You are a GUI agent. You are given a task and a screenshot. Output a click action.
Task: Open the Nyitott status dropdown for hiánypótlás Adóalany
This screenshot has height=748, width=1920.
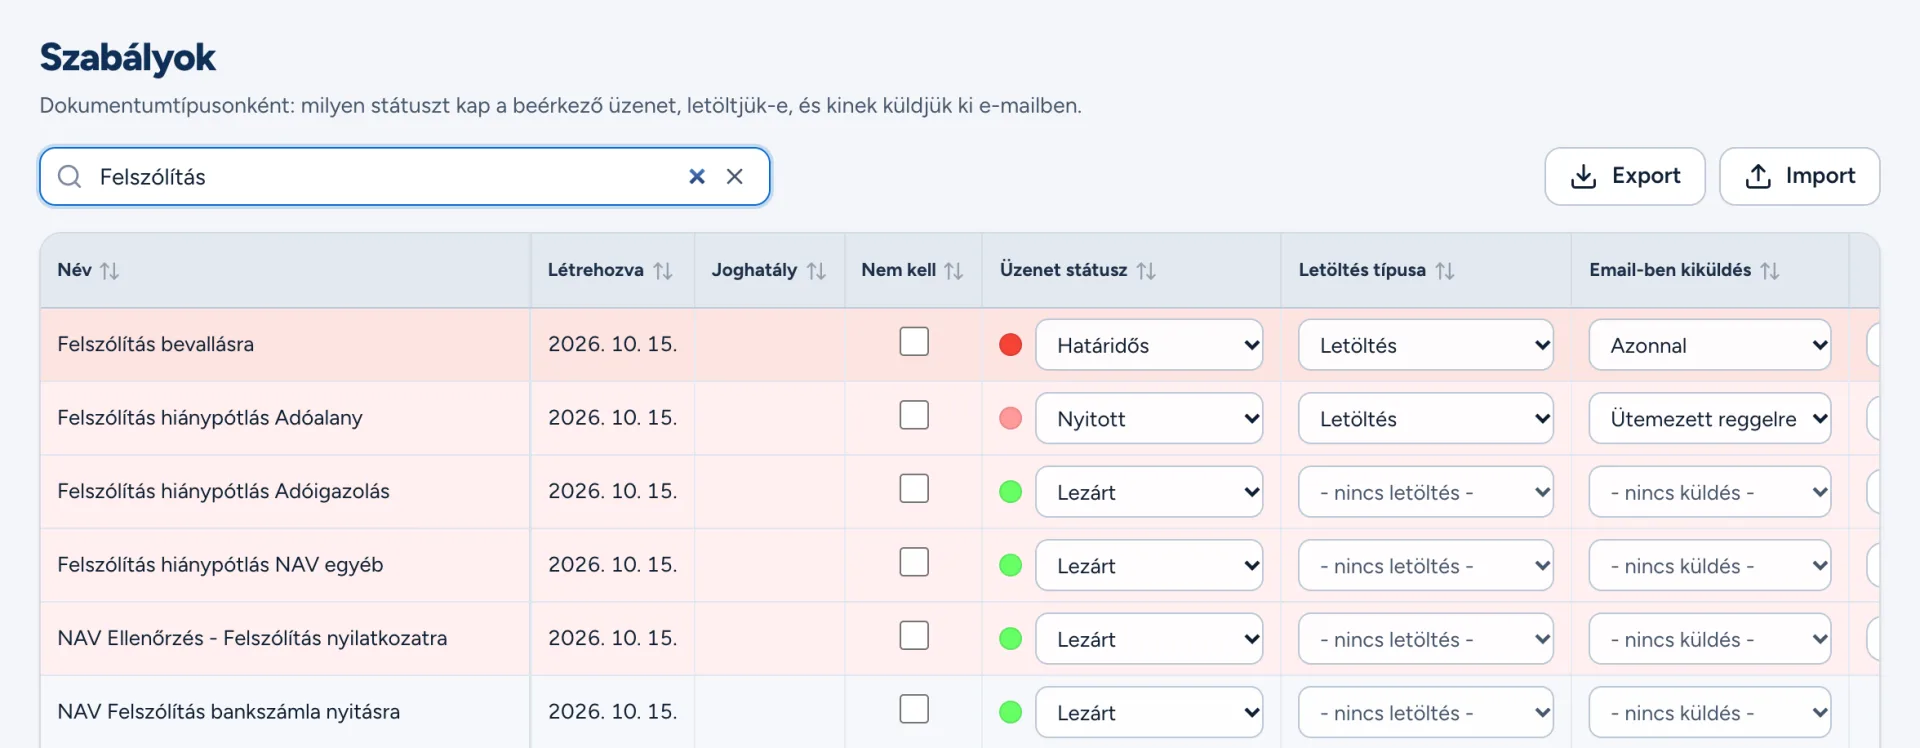click(1149, 419)
